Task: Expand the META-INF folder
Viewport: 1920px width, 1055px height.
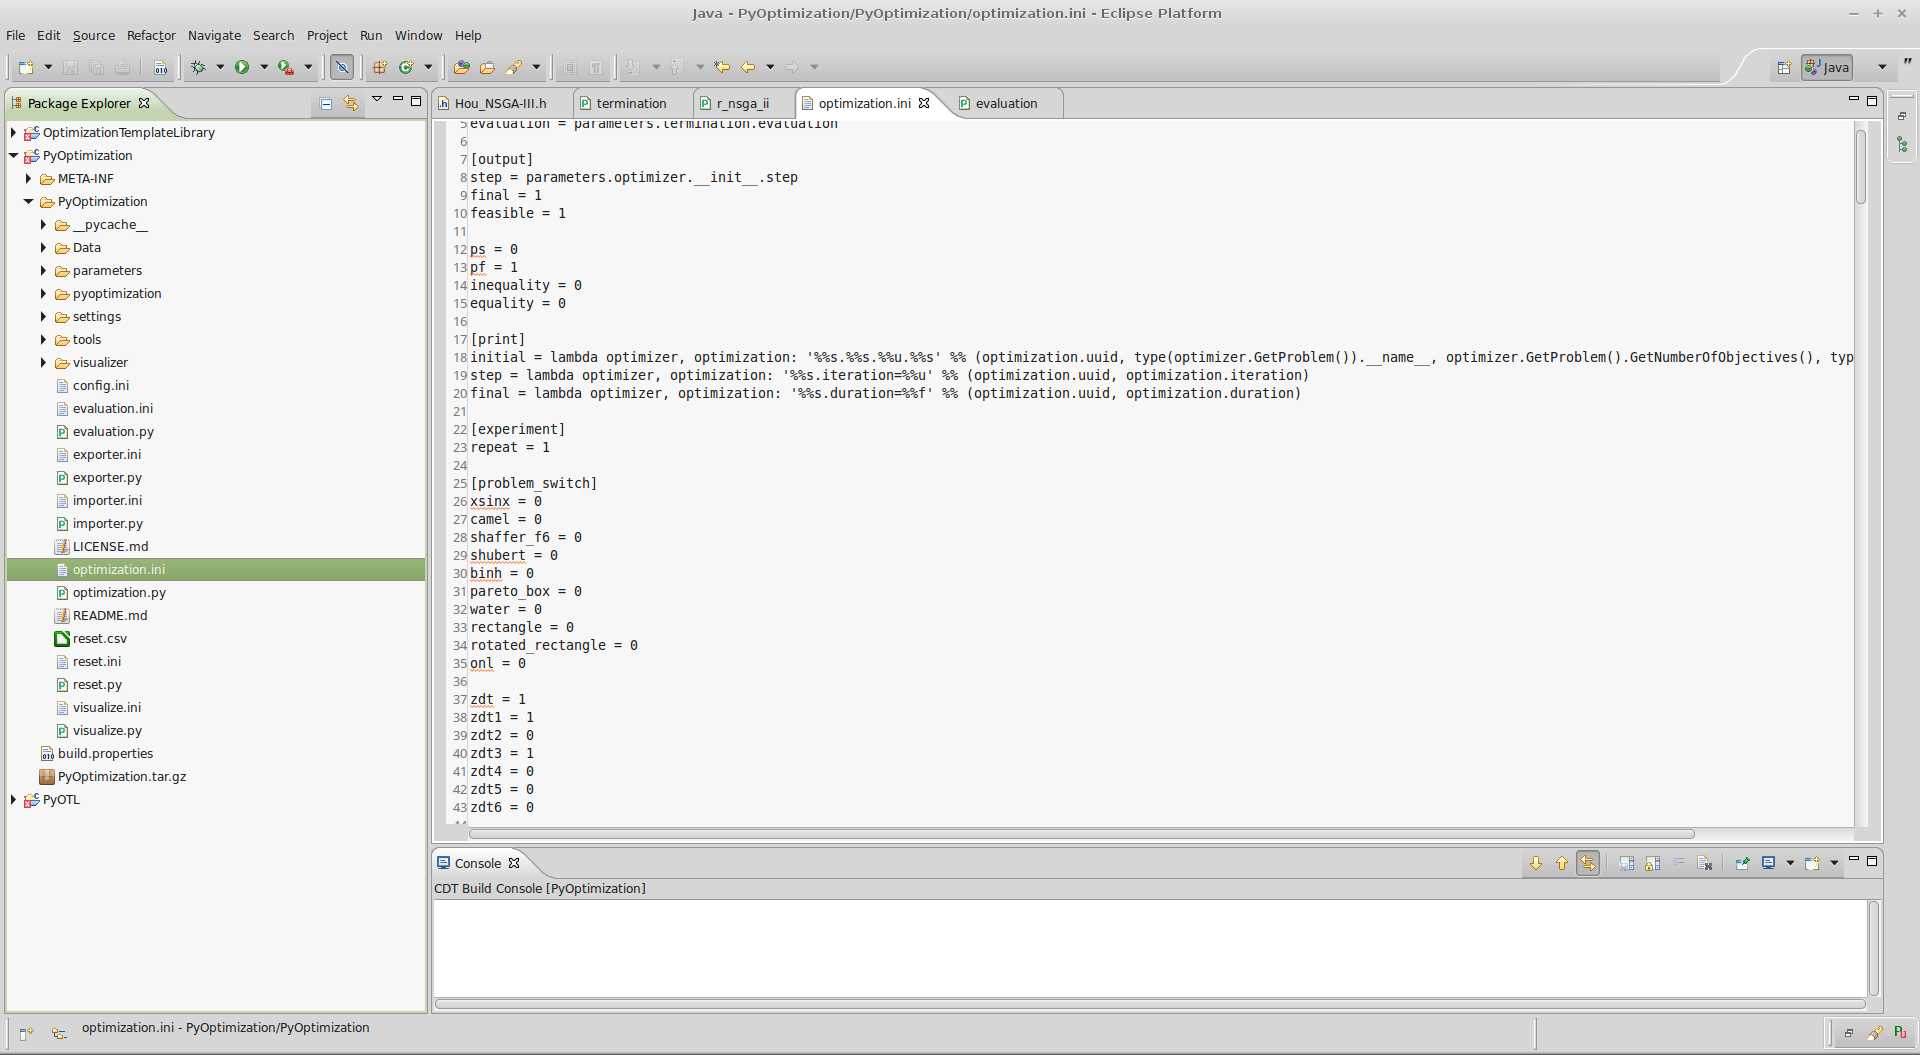Action: pos(28,178)
